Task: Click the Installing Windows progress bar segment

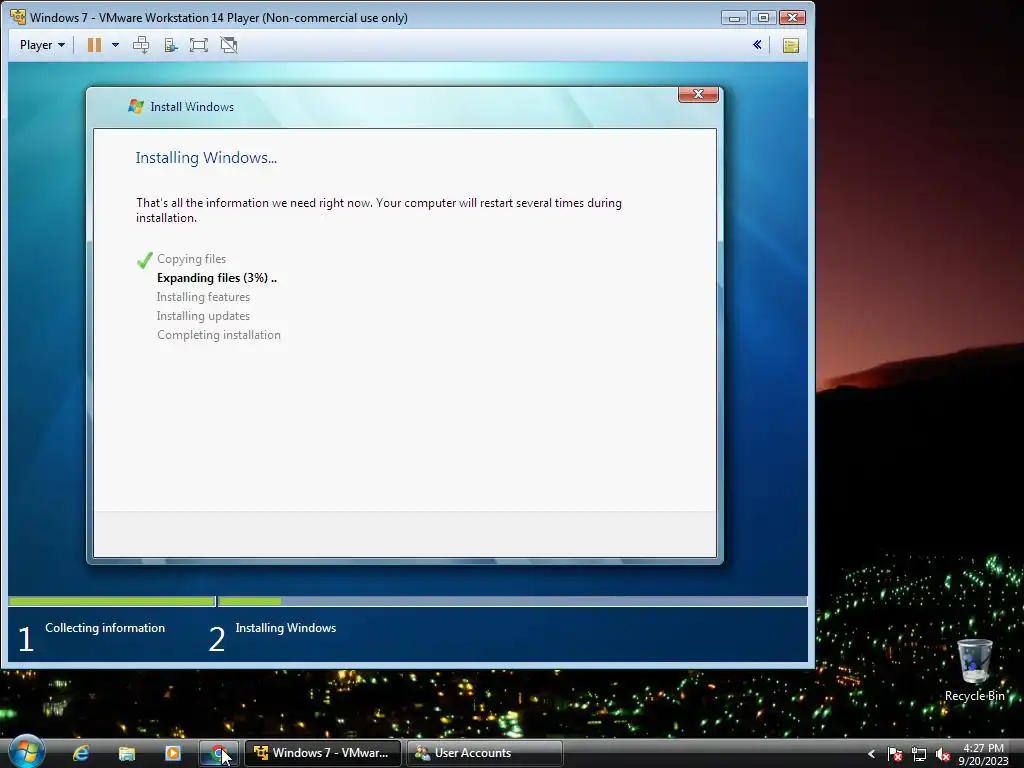Action: (x=513, y=601)
